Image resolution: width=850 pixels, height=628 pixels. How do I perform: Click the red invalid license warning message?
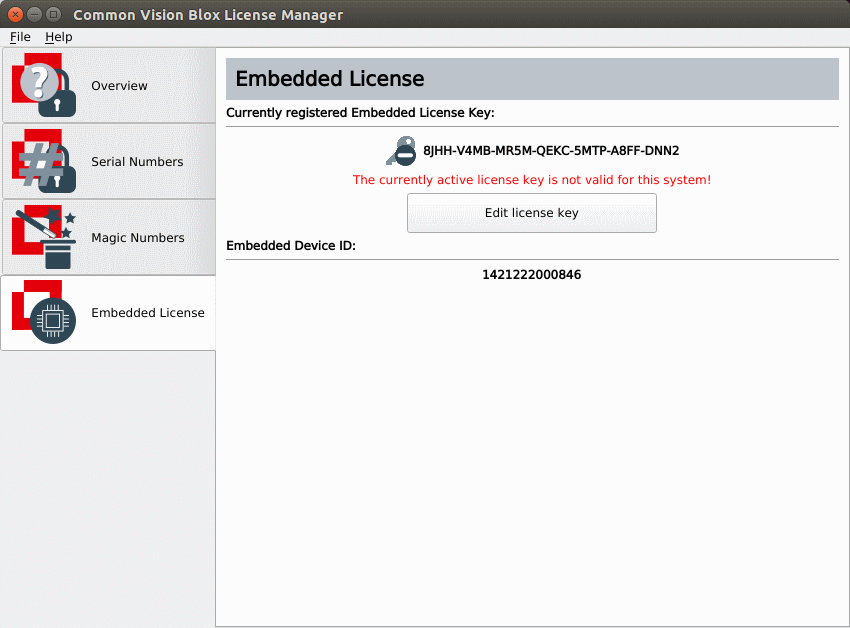click(x=531, y=180)
